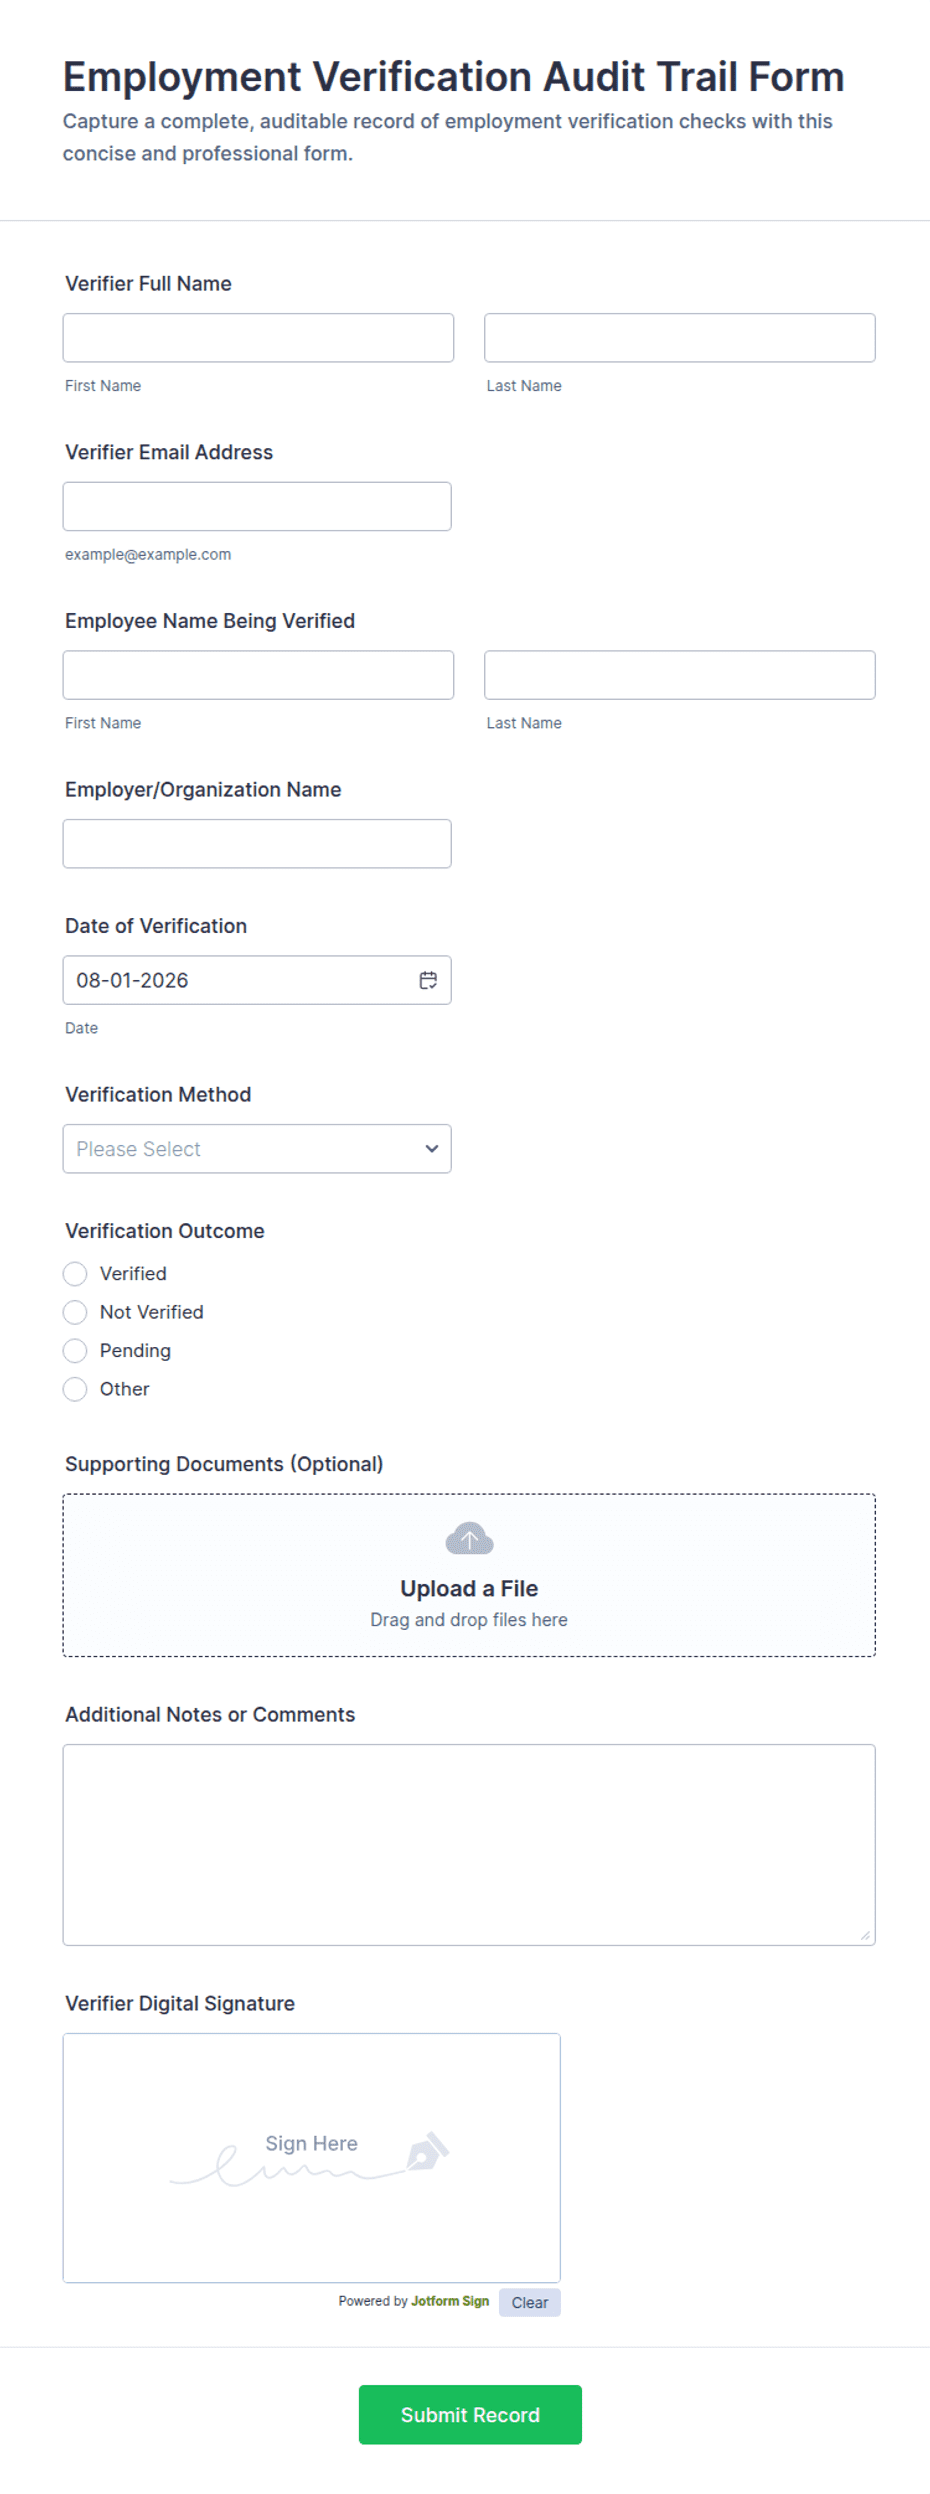This screenshot has width=930, height=2494.
Task: Click the cloud upload icon
Action: (469, 1539)
